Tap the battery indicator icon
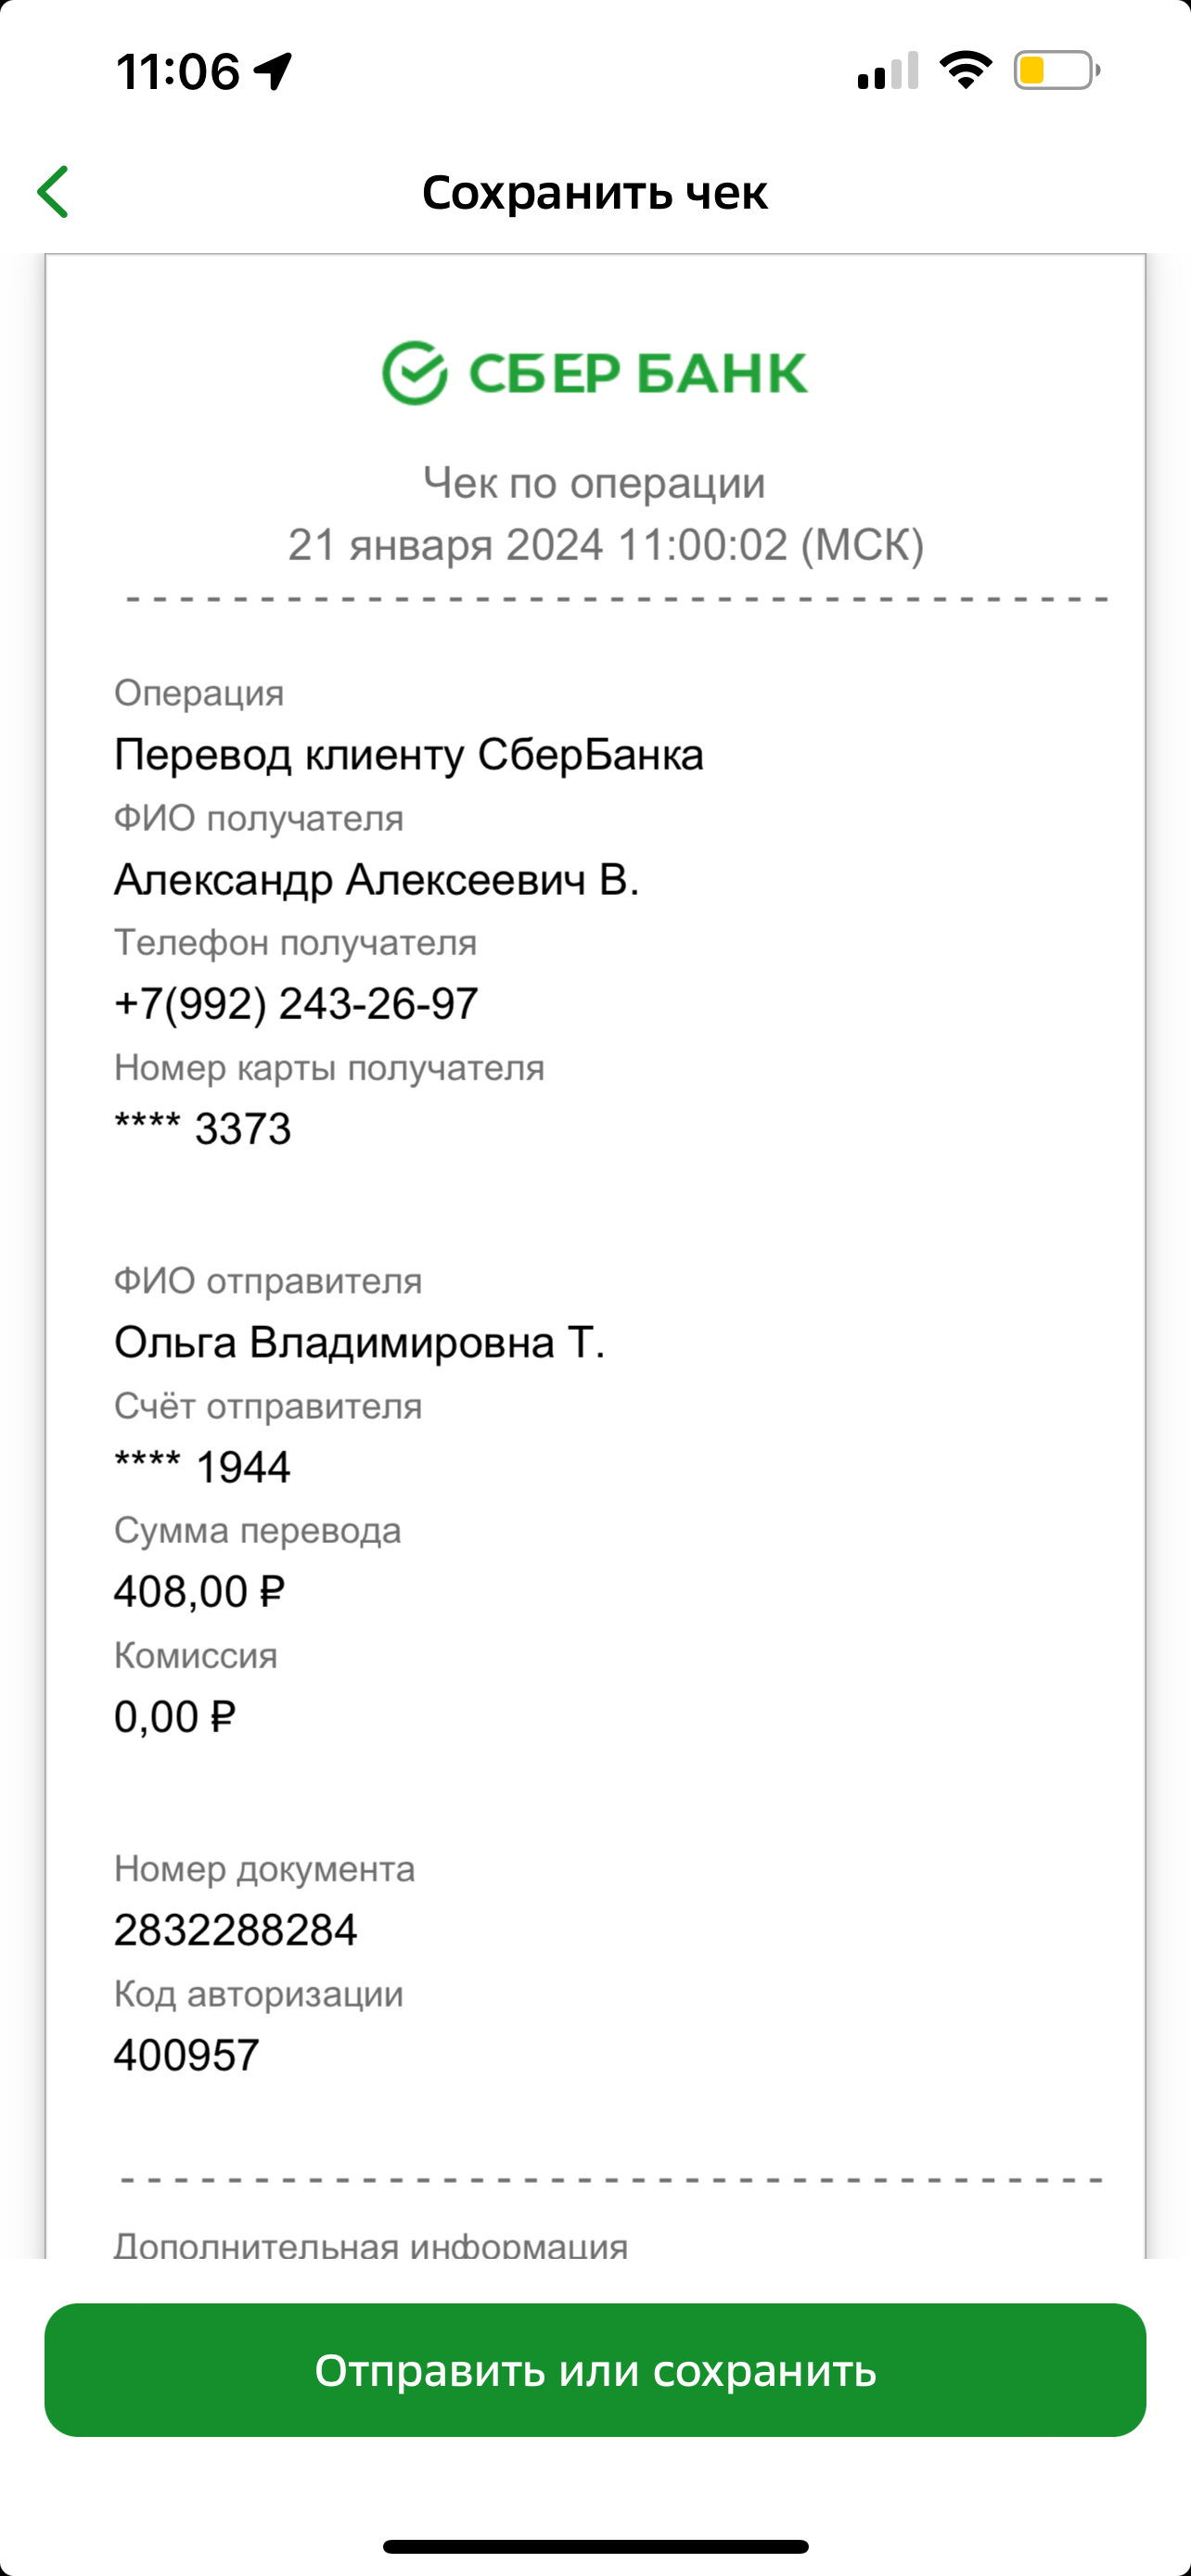 [1057, 71]
